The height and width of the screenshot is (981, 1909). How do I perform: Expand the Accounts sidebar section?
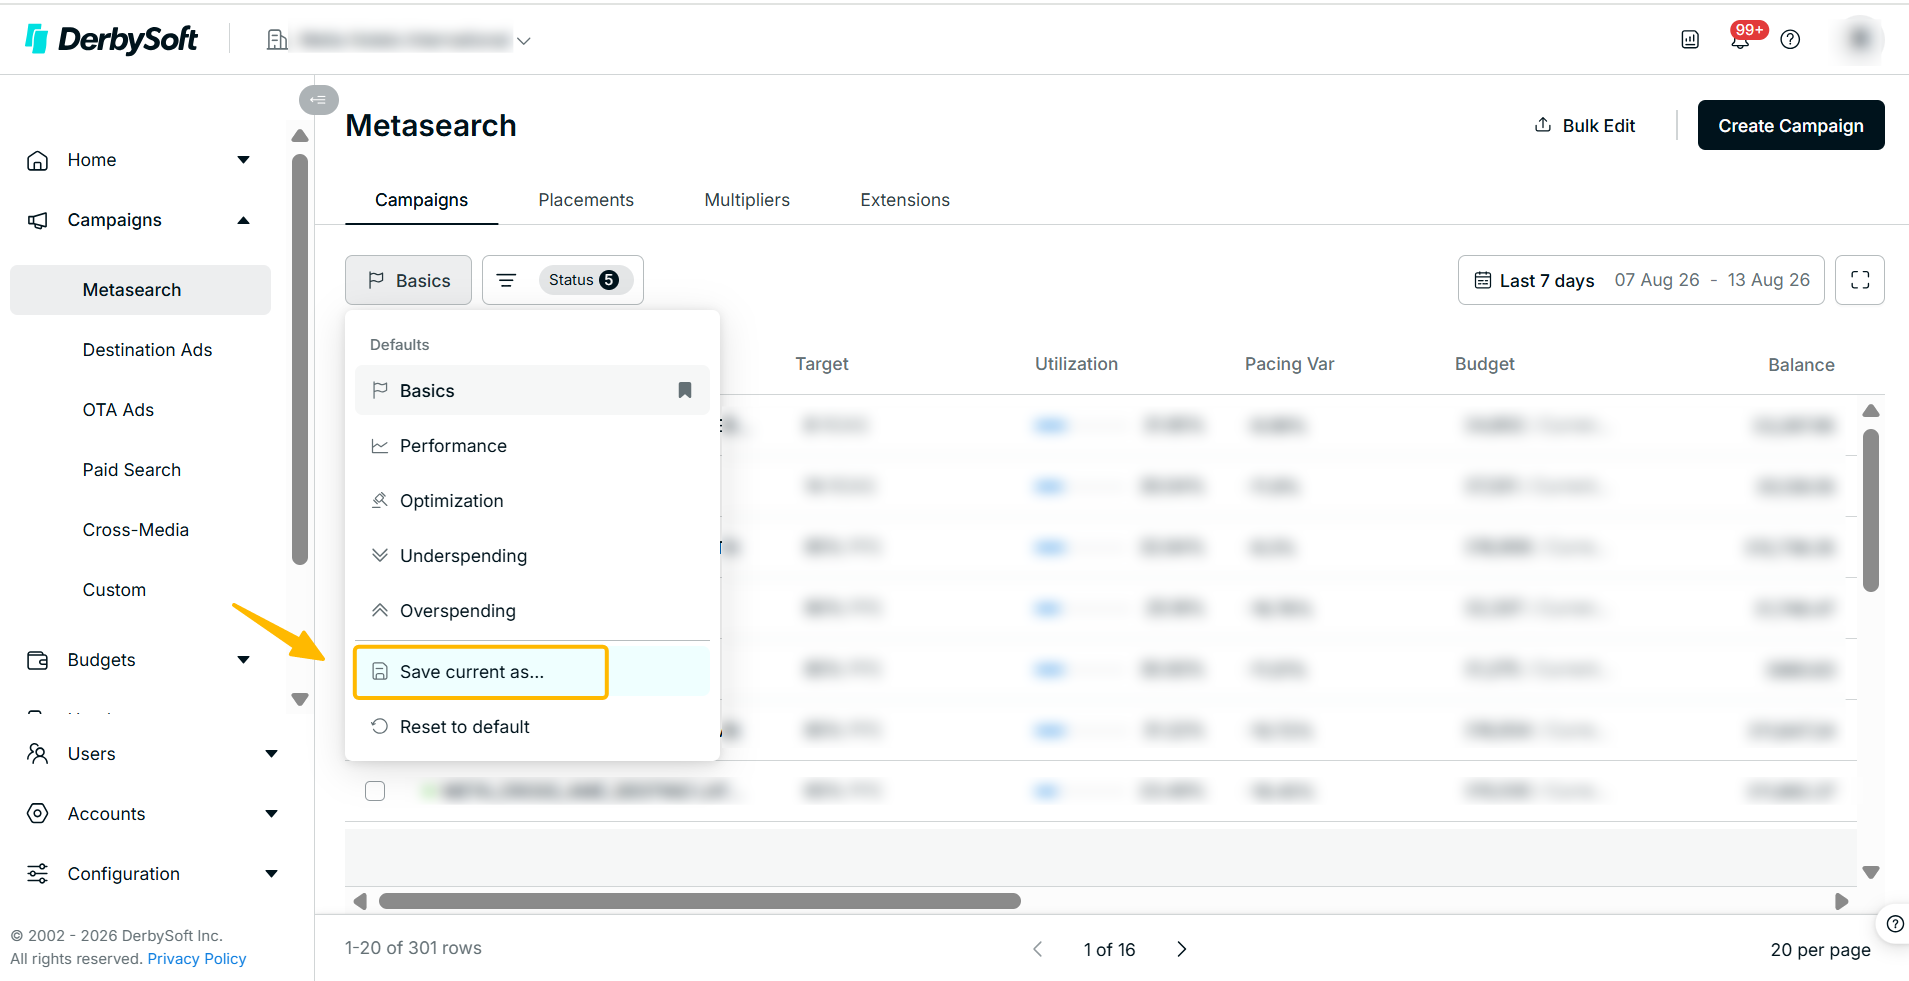pyautogui.click(x=271, y=814)
